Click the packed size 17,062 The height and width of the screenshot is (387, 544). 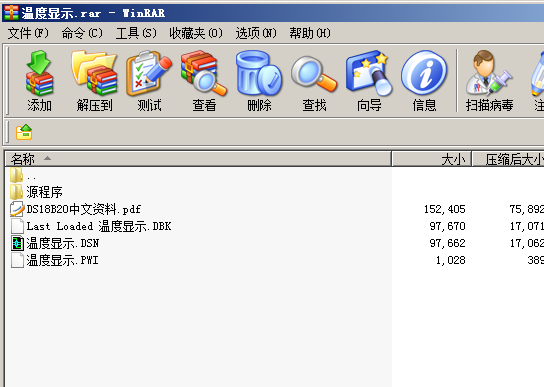526,243
